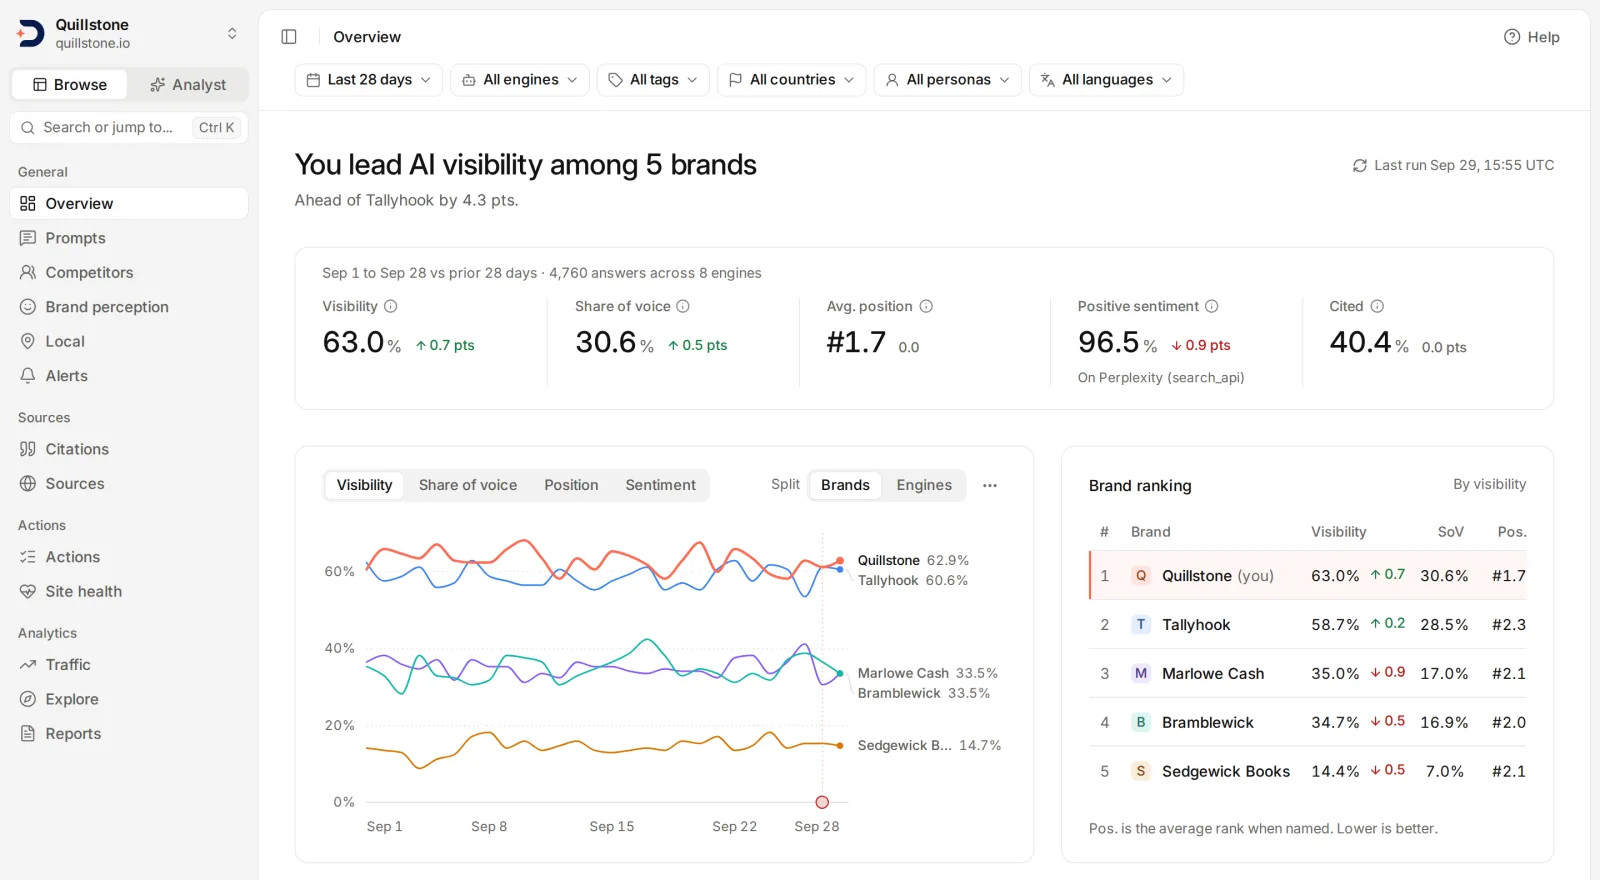Open Reports in the sidebar
The image size is (1600, 880).
click(129, 734)
